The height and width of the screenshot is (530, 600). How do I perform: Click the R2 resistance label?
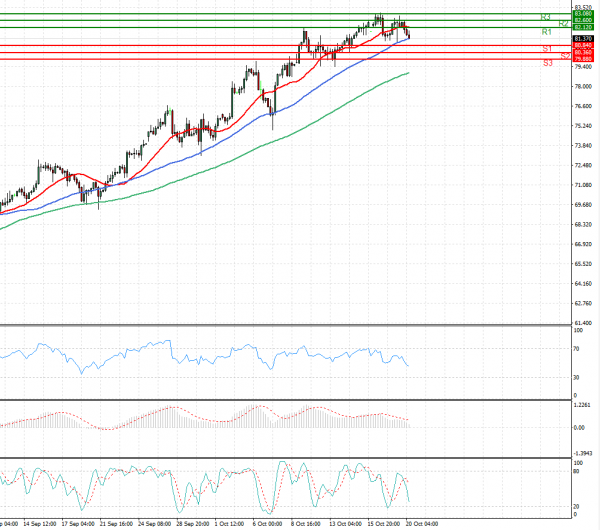(563, 24)
